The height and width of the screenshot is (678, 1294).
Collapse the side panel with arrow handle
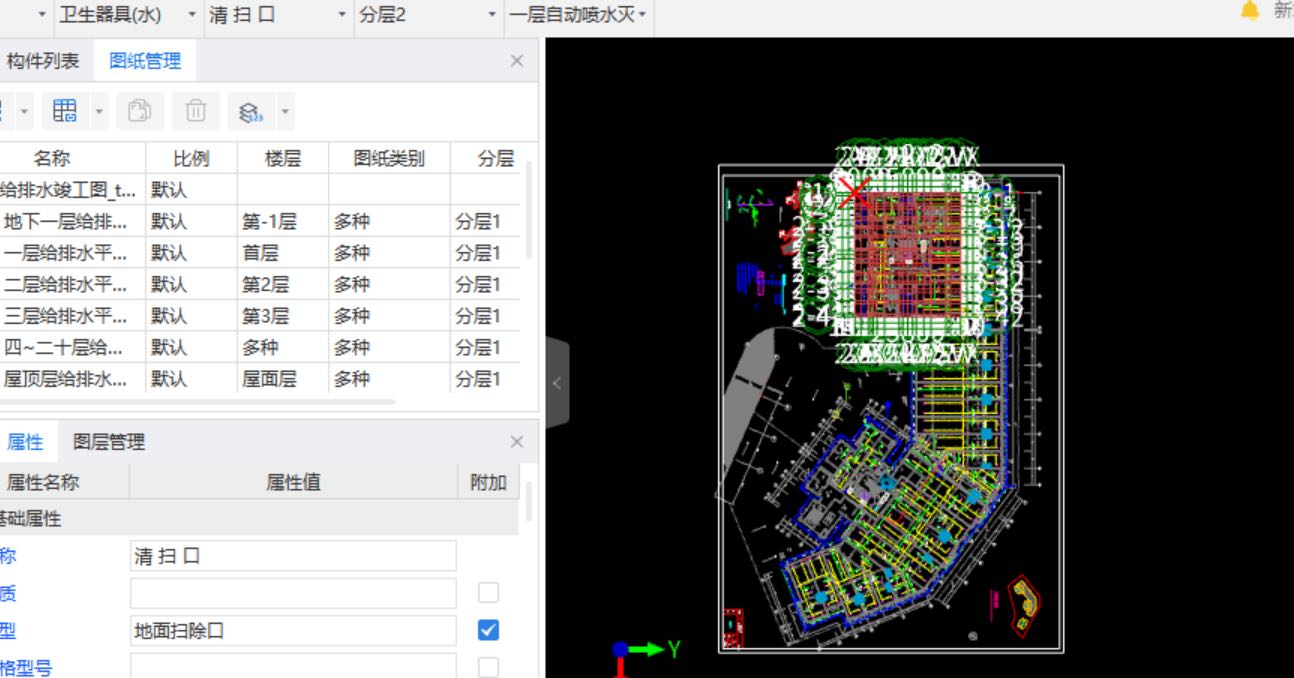pos(557,383)
